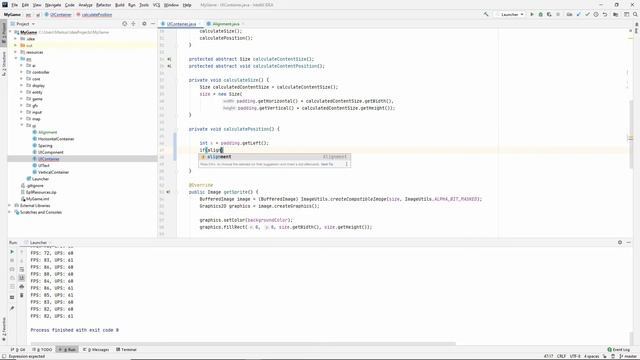640x360 pixels.
Task: Click the Build Project hammer icon
Action: (x=486, y=14)
